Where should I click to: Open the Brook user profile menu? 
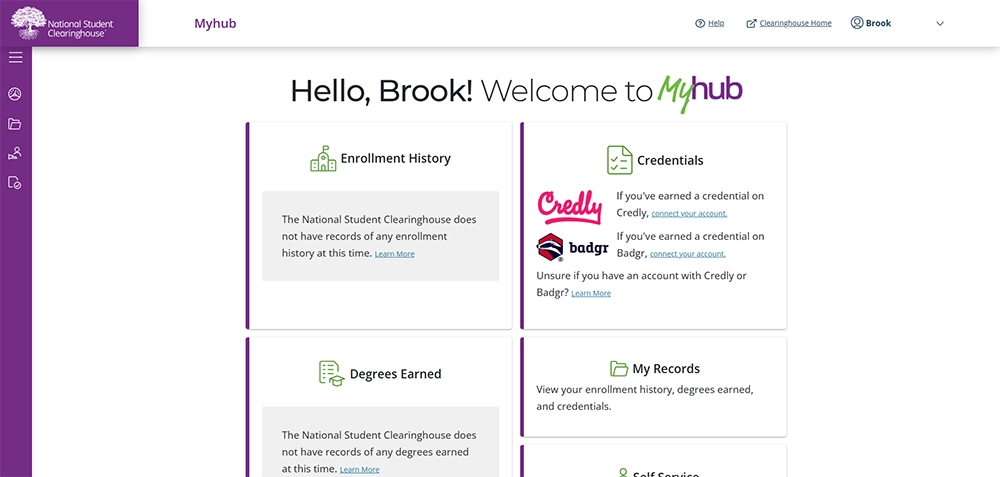coord(871,23)
